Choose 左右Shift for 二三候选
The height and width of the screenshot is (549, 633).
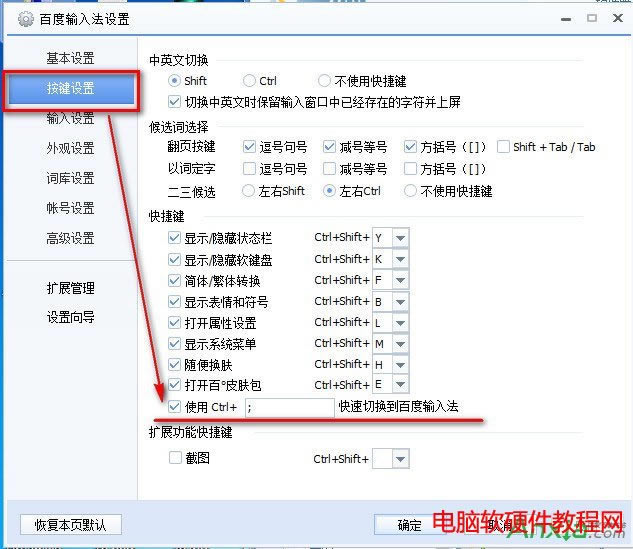point(248,191)
